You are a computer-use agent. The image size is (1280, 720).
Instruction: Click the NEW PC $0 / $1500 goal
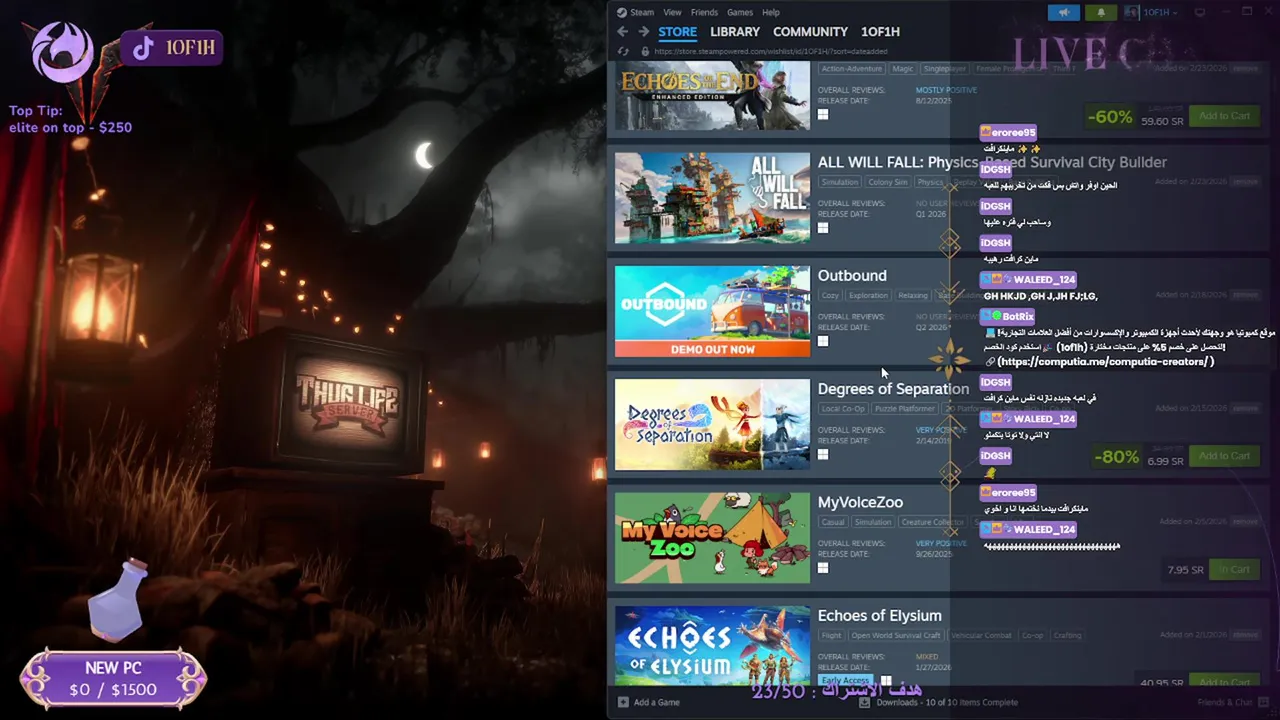113,679
